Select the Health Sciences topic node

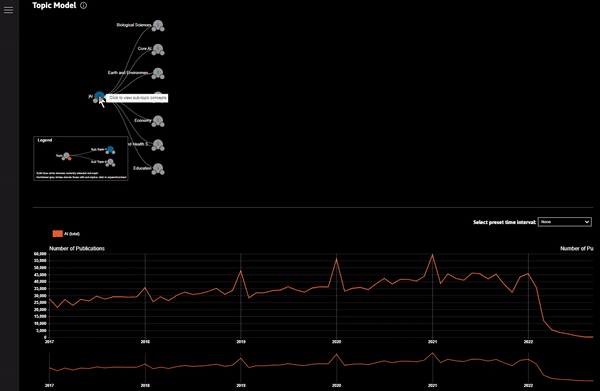(158, 145)
